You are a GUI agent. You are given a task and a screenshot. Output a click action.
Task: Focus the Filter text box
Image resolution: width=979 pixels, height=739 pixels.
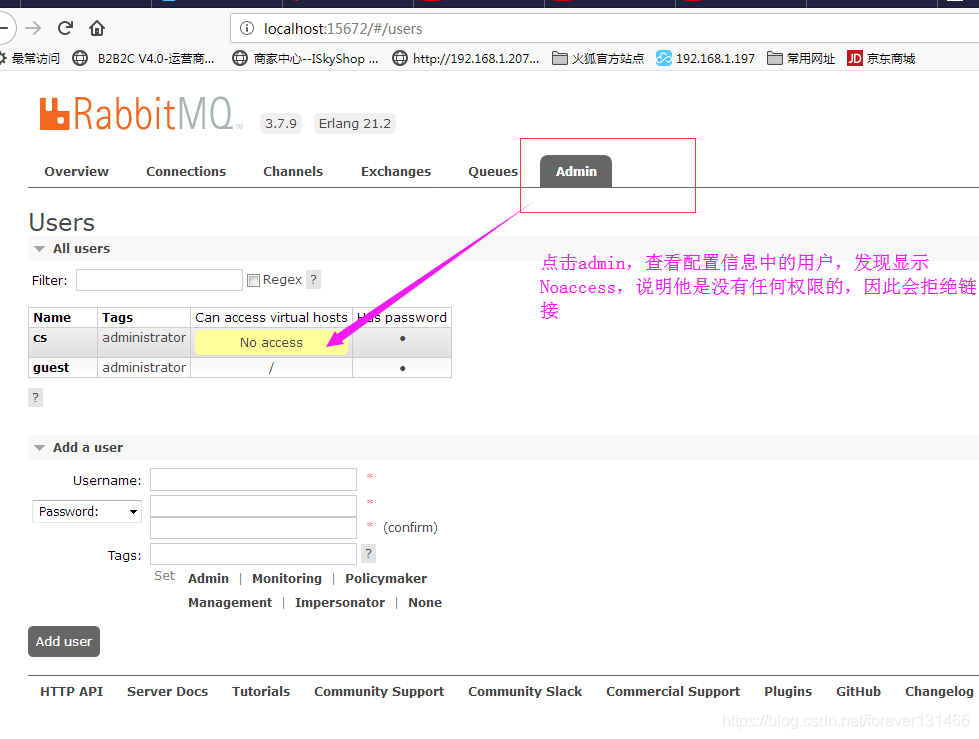pyautogui.click(x=159, y=280)
